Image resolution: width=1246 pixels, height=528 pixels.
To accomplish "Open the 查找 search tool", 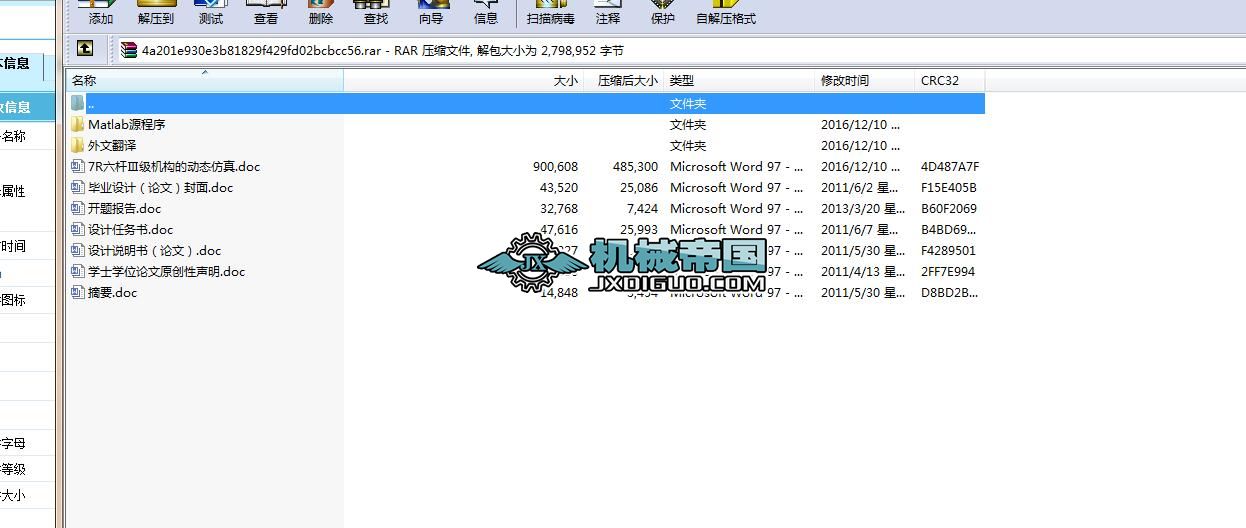I will pos(376,14).
